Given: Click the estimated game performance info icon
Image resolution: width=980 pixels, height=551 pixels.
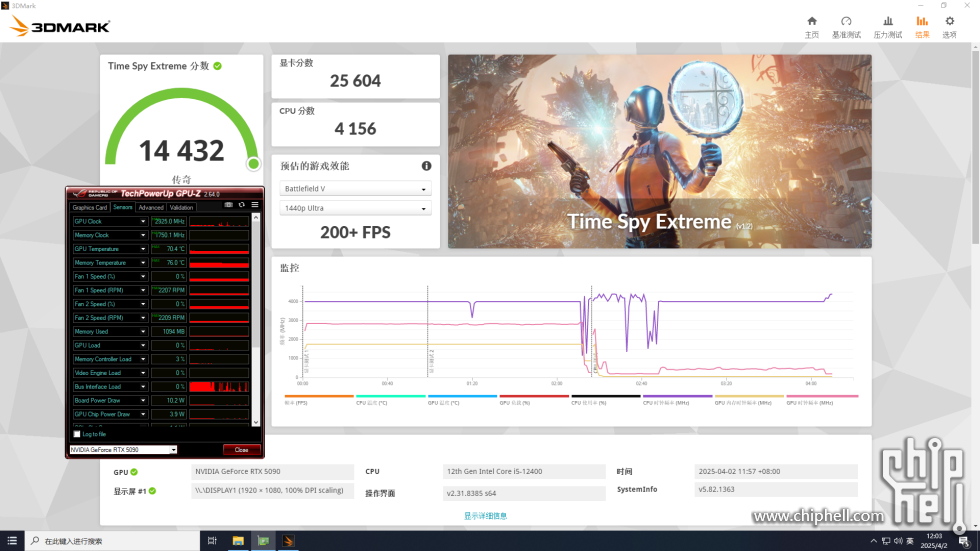Looking at the screenshot, I should (x=426, y=166).
